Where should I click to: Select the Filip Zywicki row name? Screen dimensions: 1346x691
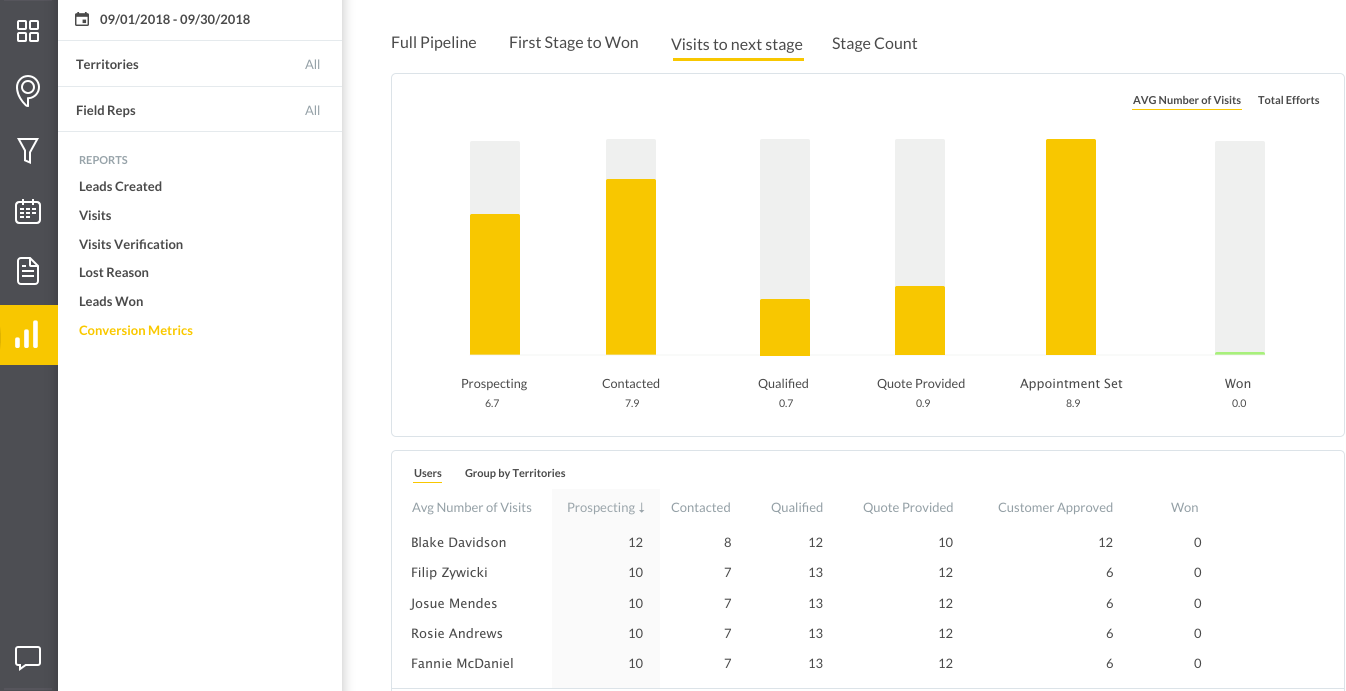pyautogui.click(x=449, y=572)
